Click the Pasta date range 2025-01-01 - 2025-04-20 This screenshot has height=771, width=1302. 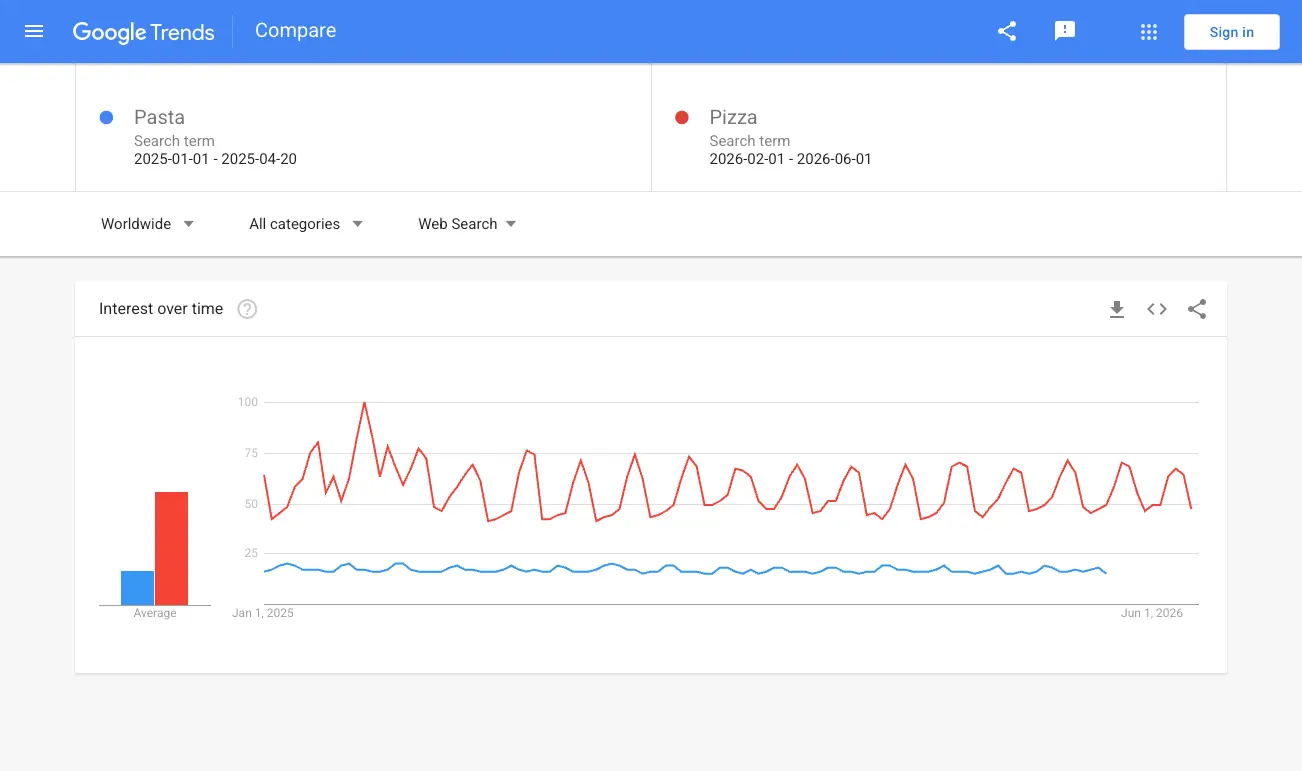tap(215, 159)
